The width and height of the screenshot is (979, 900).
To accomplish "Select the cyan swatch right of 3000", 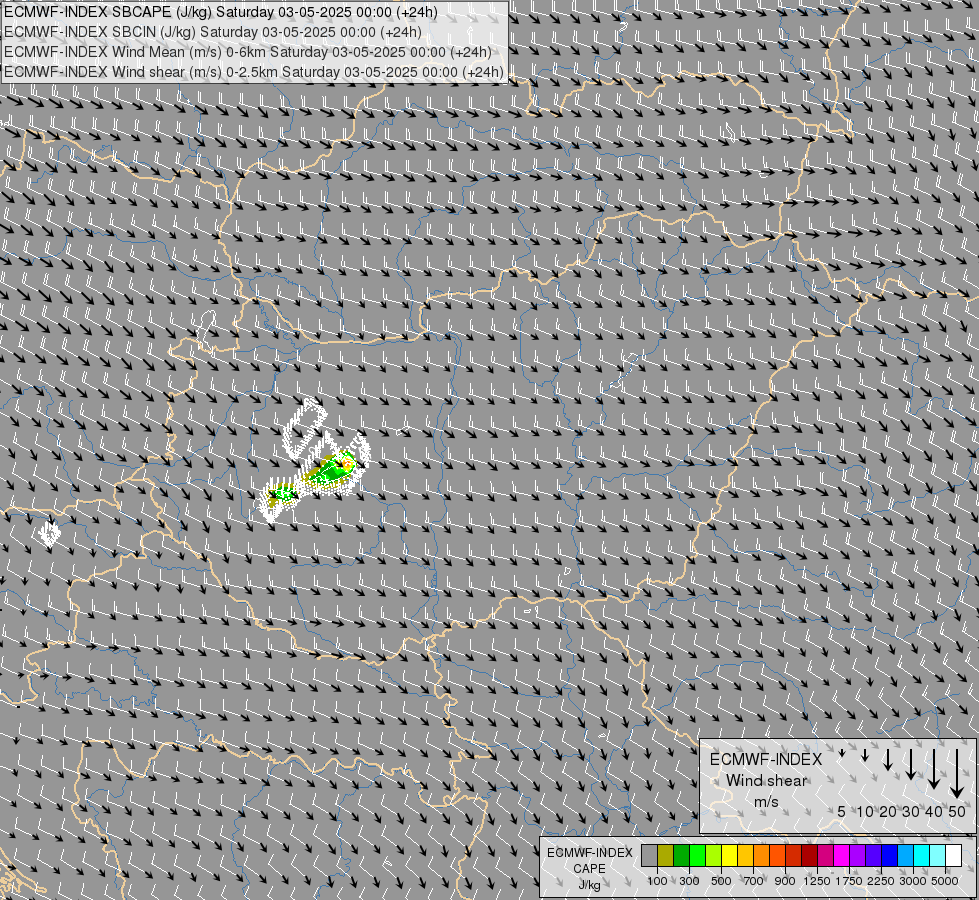I will (x=922, y=856).
